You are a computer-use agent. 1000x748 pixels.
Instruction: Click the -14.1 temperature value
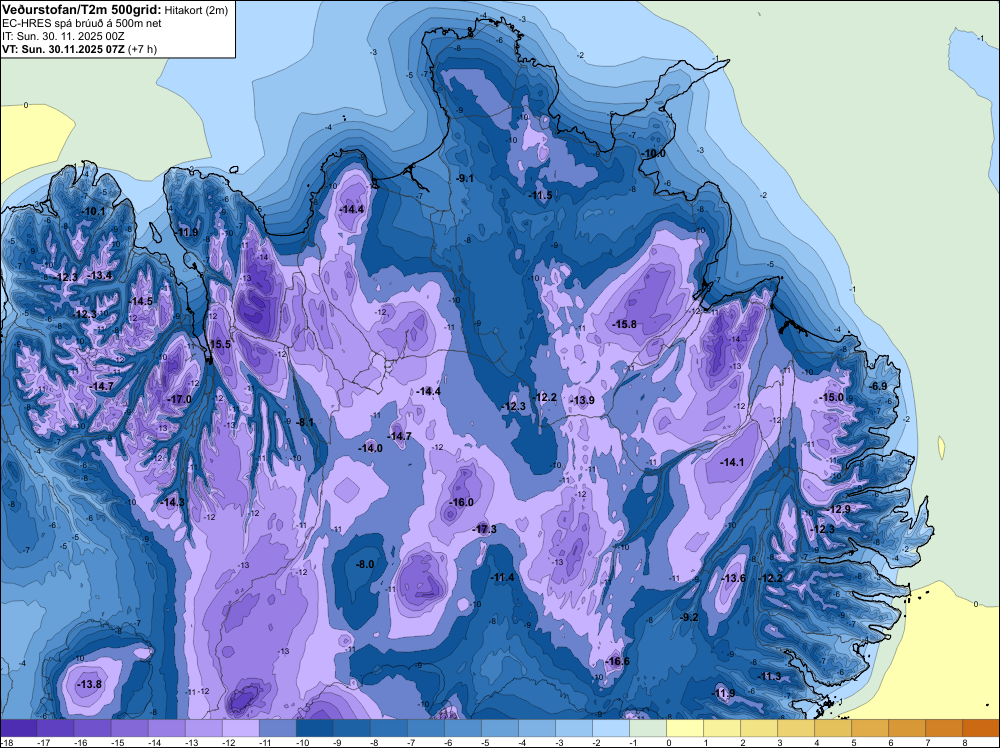pos(732,462)
